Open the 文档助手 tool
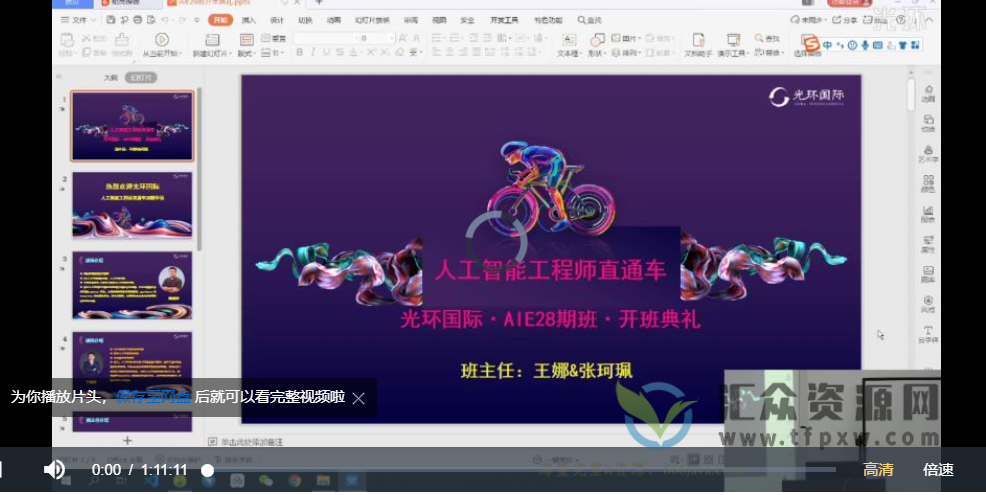The height and width of the screenshot is (495, 986). click(698, 45)
